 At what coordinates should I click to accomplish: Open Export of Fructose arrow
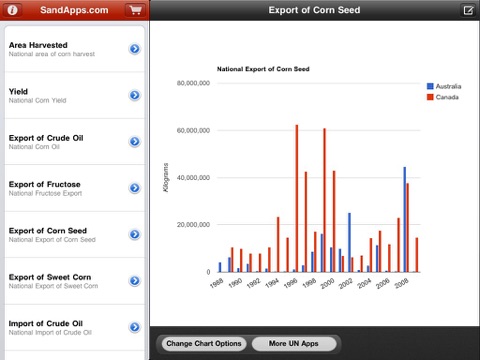click(x=135, y=188)
